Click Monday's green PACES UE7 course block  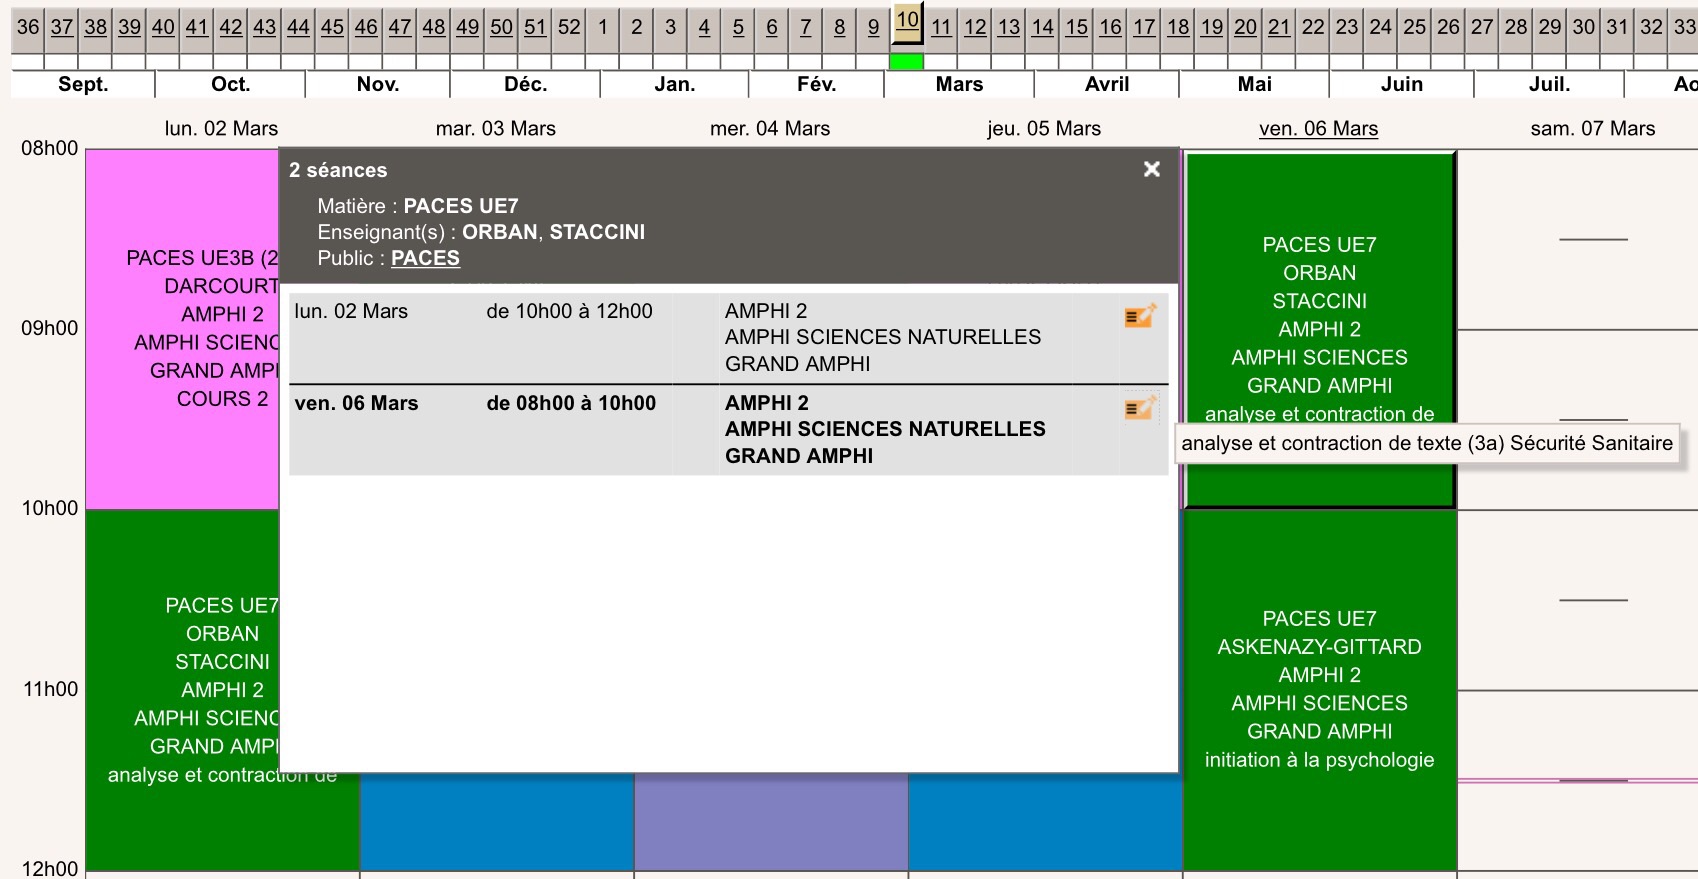(182, 688)
